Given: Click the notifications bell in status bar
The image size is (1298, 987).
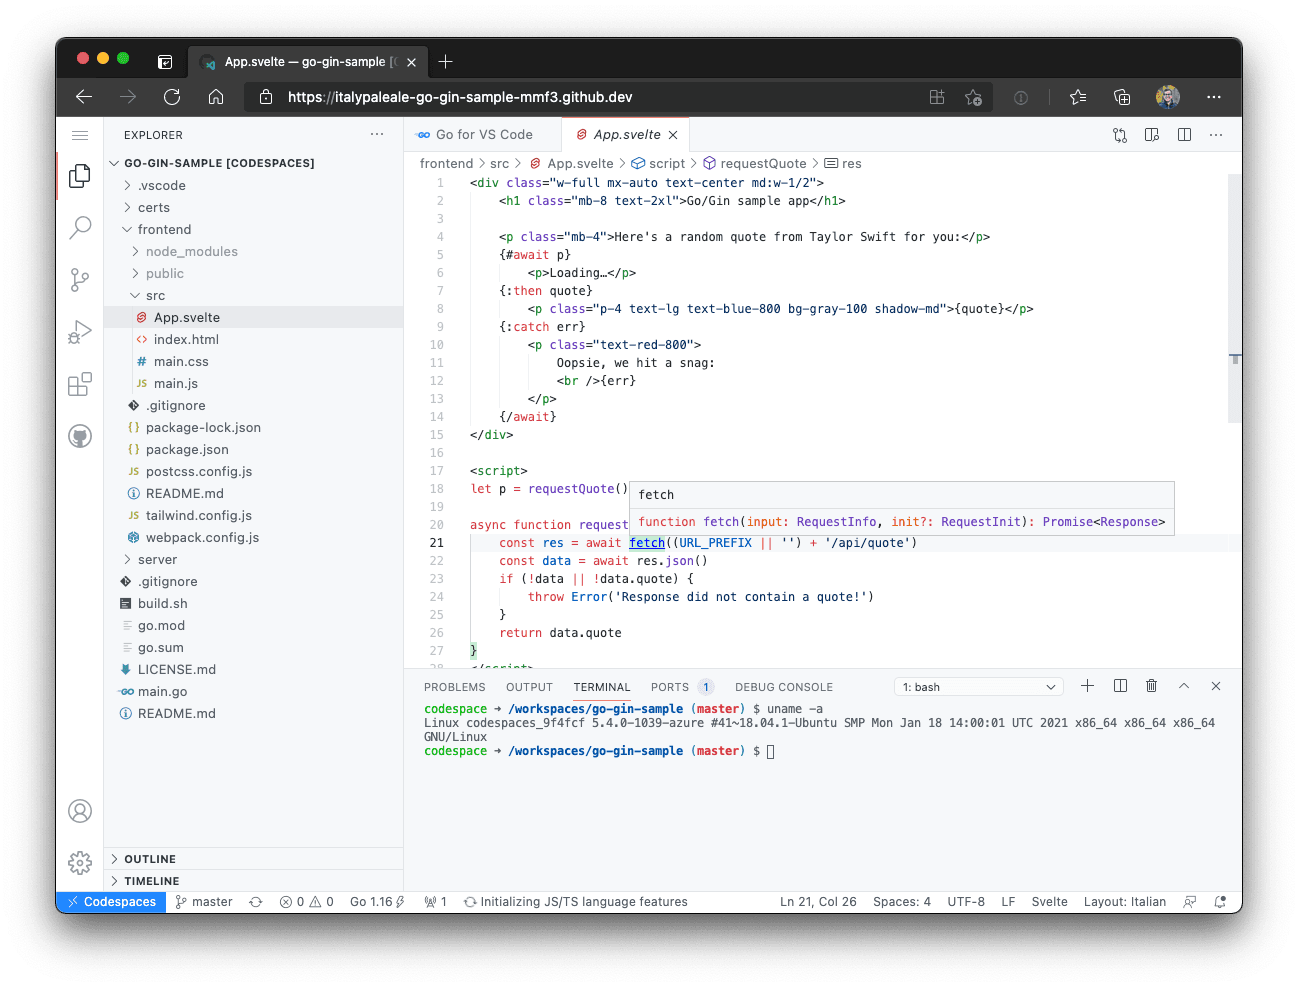Looking at the screenshot, I should [1220, 902].
